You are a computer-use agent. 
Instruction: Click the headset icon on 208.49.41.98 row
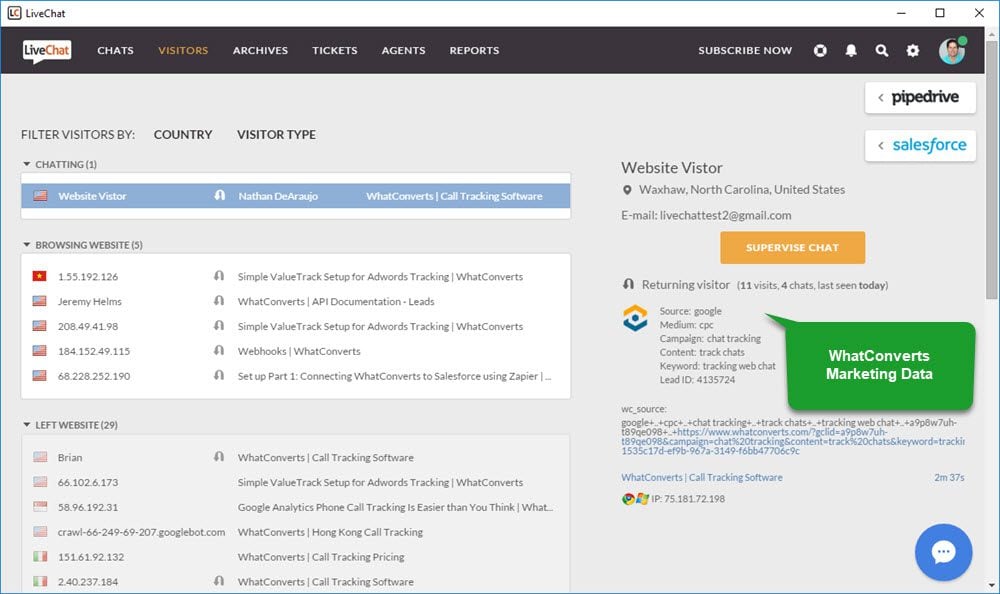click(x=219, y=325)
